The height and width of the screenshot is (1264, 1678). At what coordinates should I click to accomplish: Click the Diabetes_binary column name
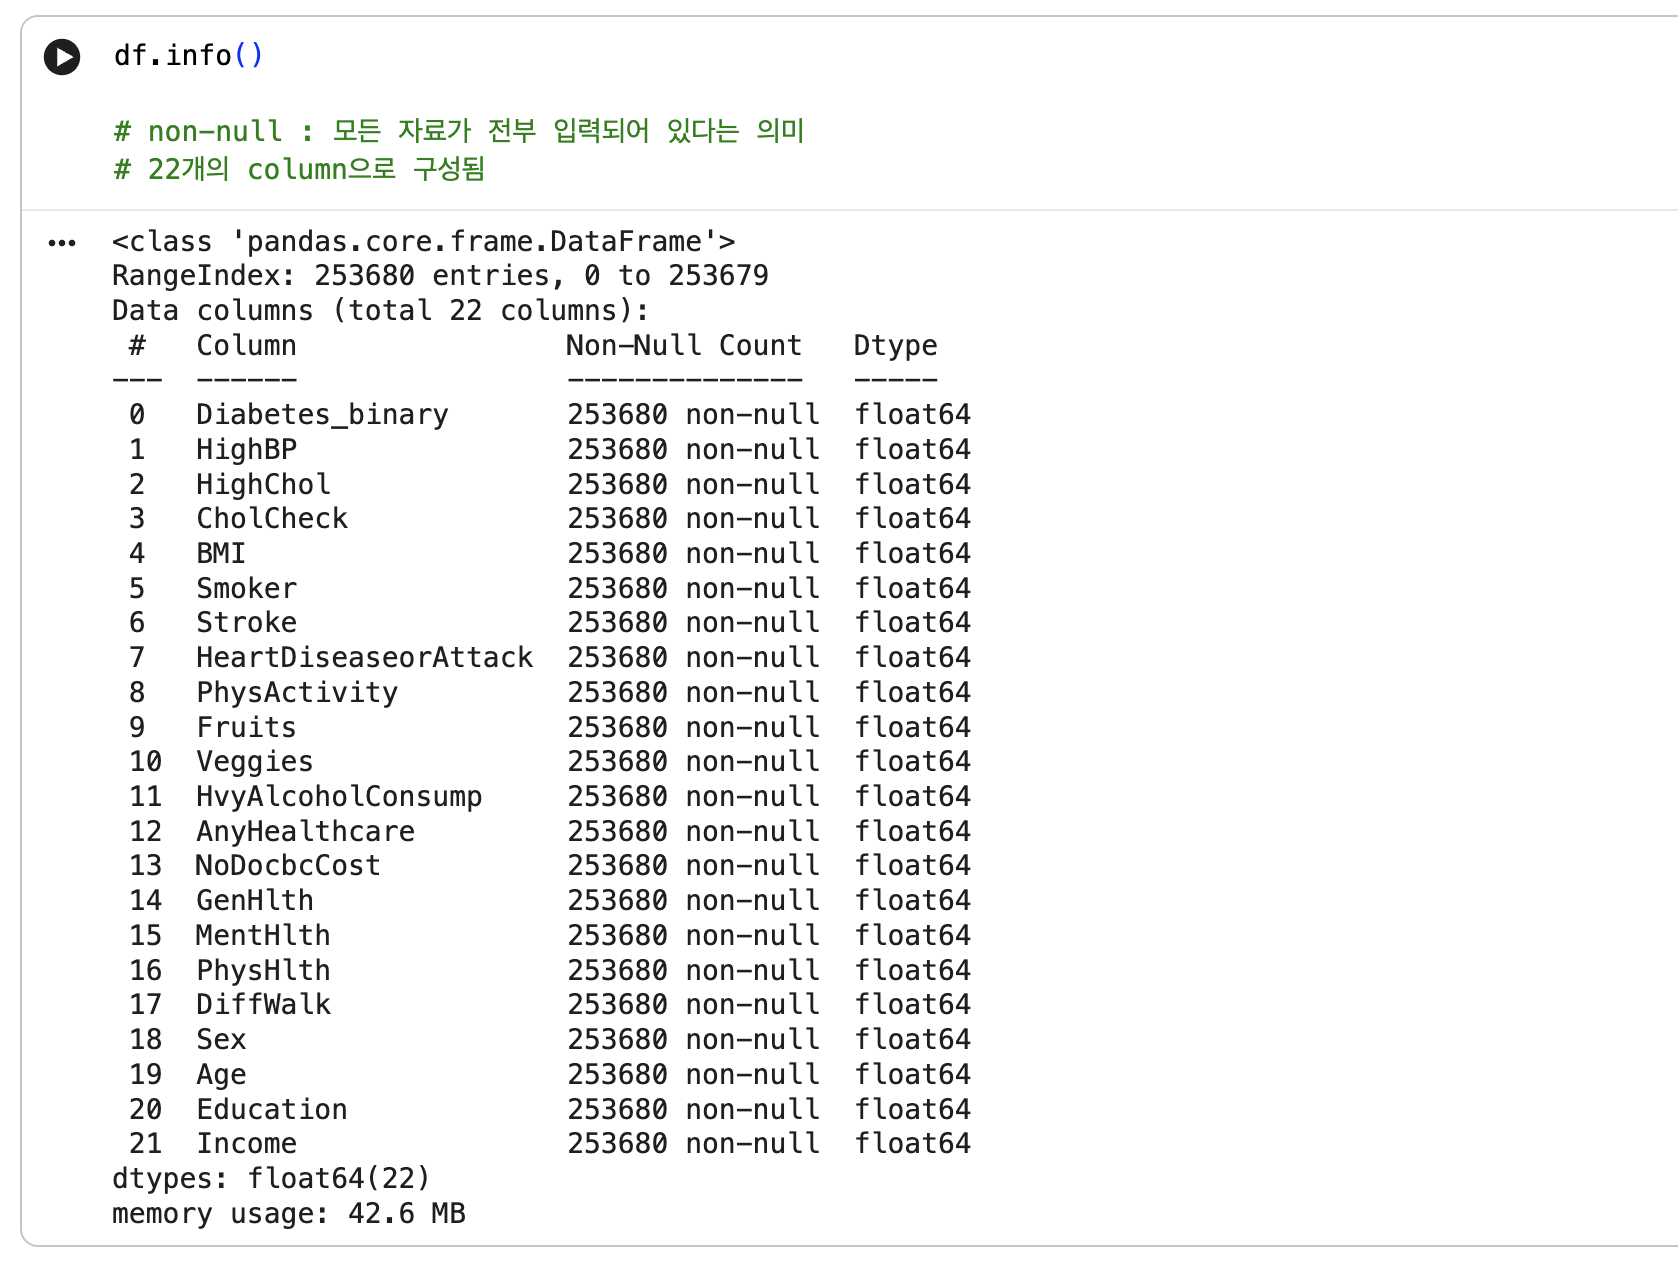(x=322, y=415)
